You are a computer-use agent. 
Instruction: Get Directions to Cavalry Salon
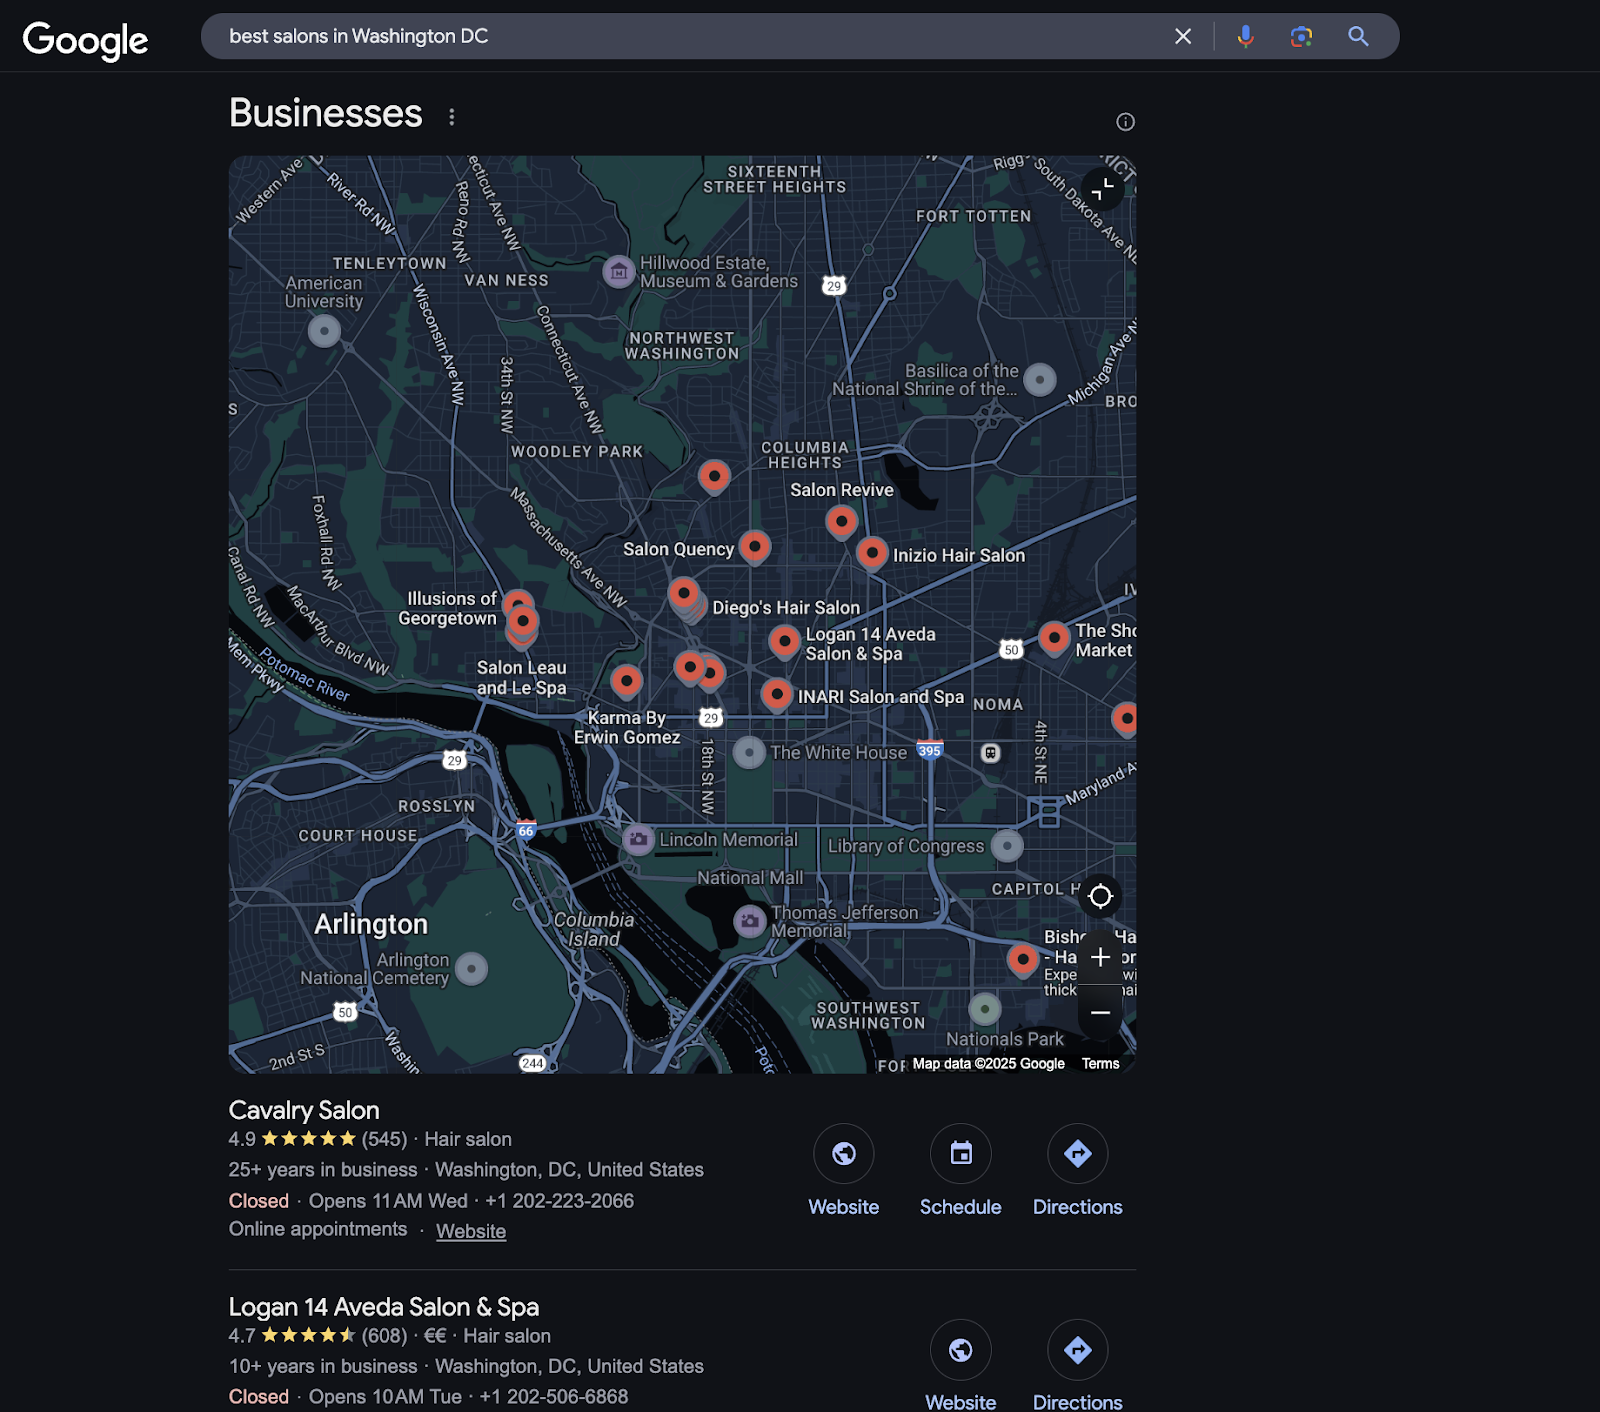click(x=1078, y=1171)
